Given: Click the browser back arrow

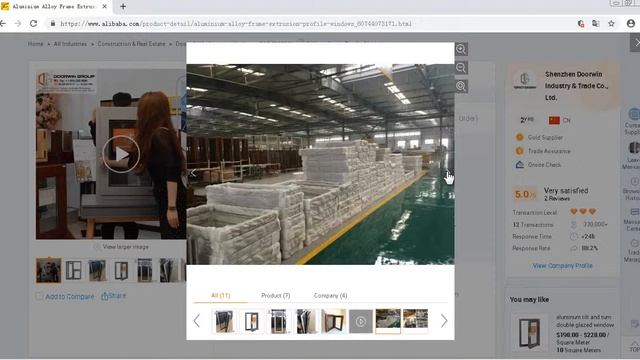Looking at the screenshot, I should [3, 24].
